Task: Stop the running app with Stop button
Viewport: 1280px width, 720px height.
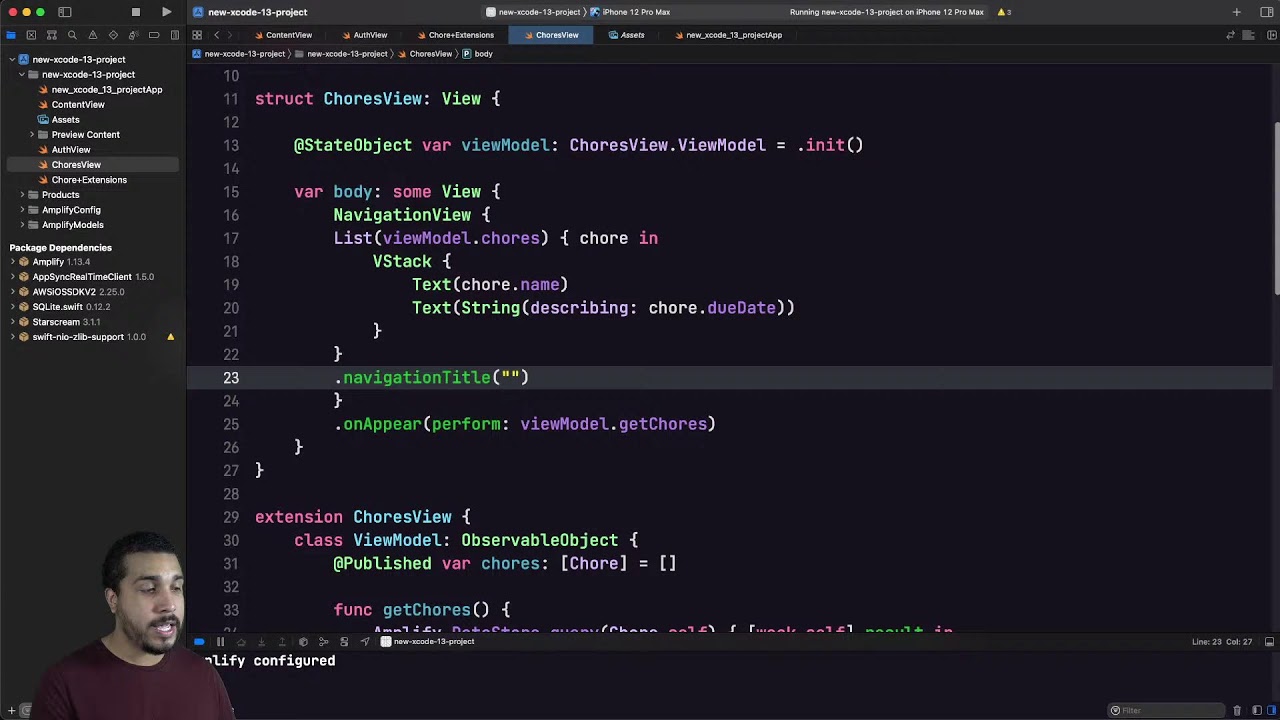Action: [x=136, y=12]
